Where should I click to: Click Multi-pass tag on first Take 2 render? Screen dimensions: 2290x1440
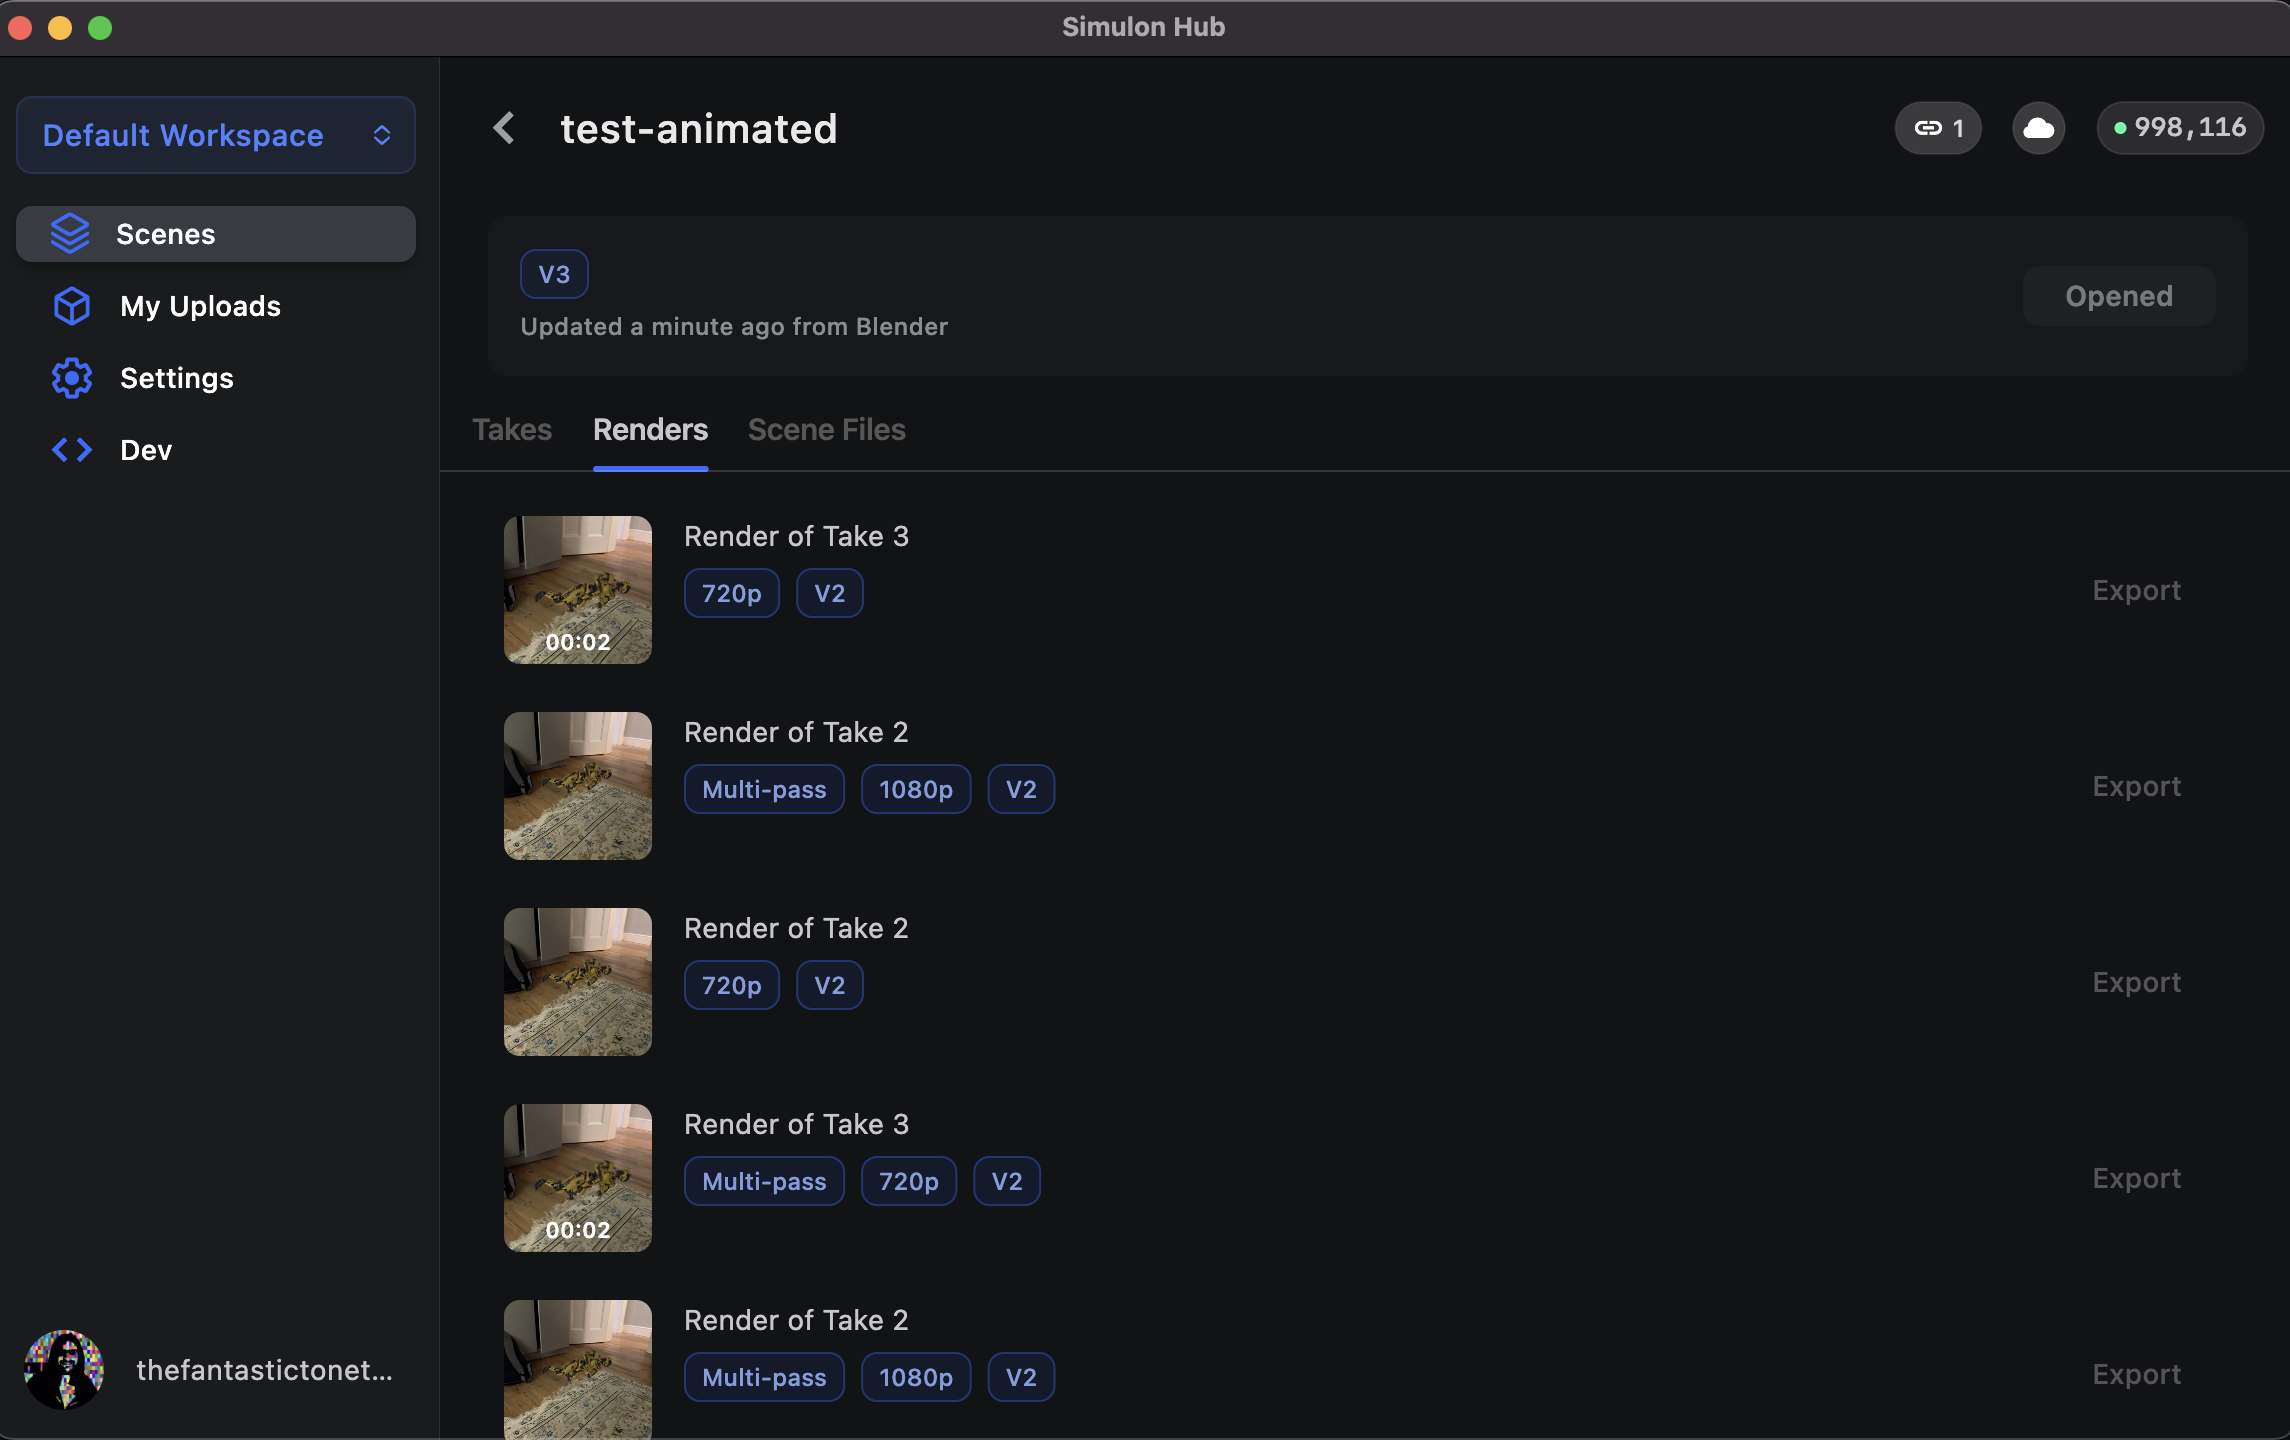(764, 790)
